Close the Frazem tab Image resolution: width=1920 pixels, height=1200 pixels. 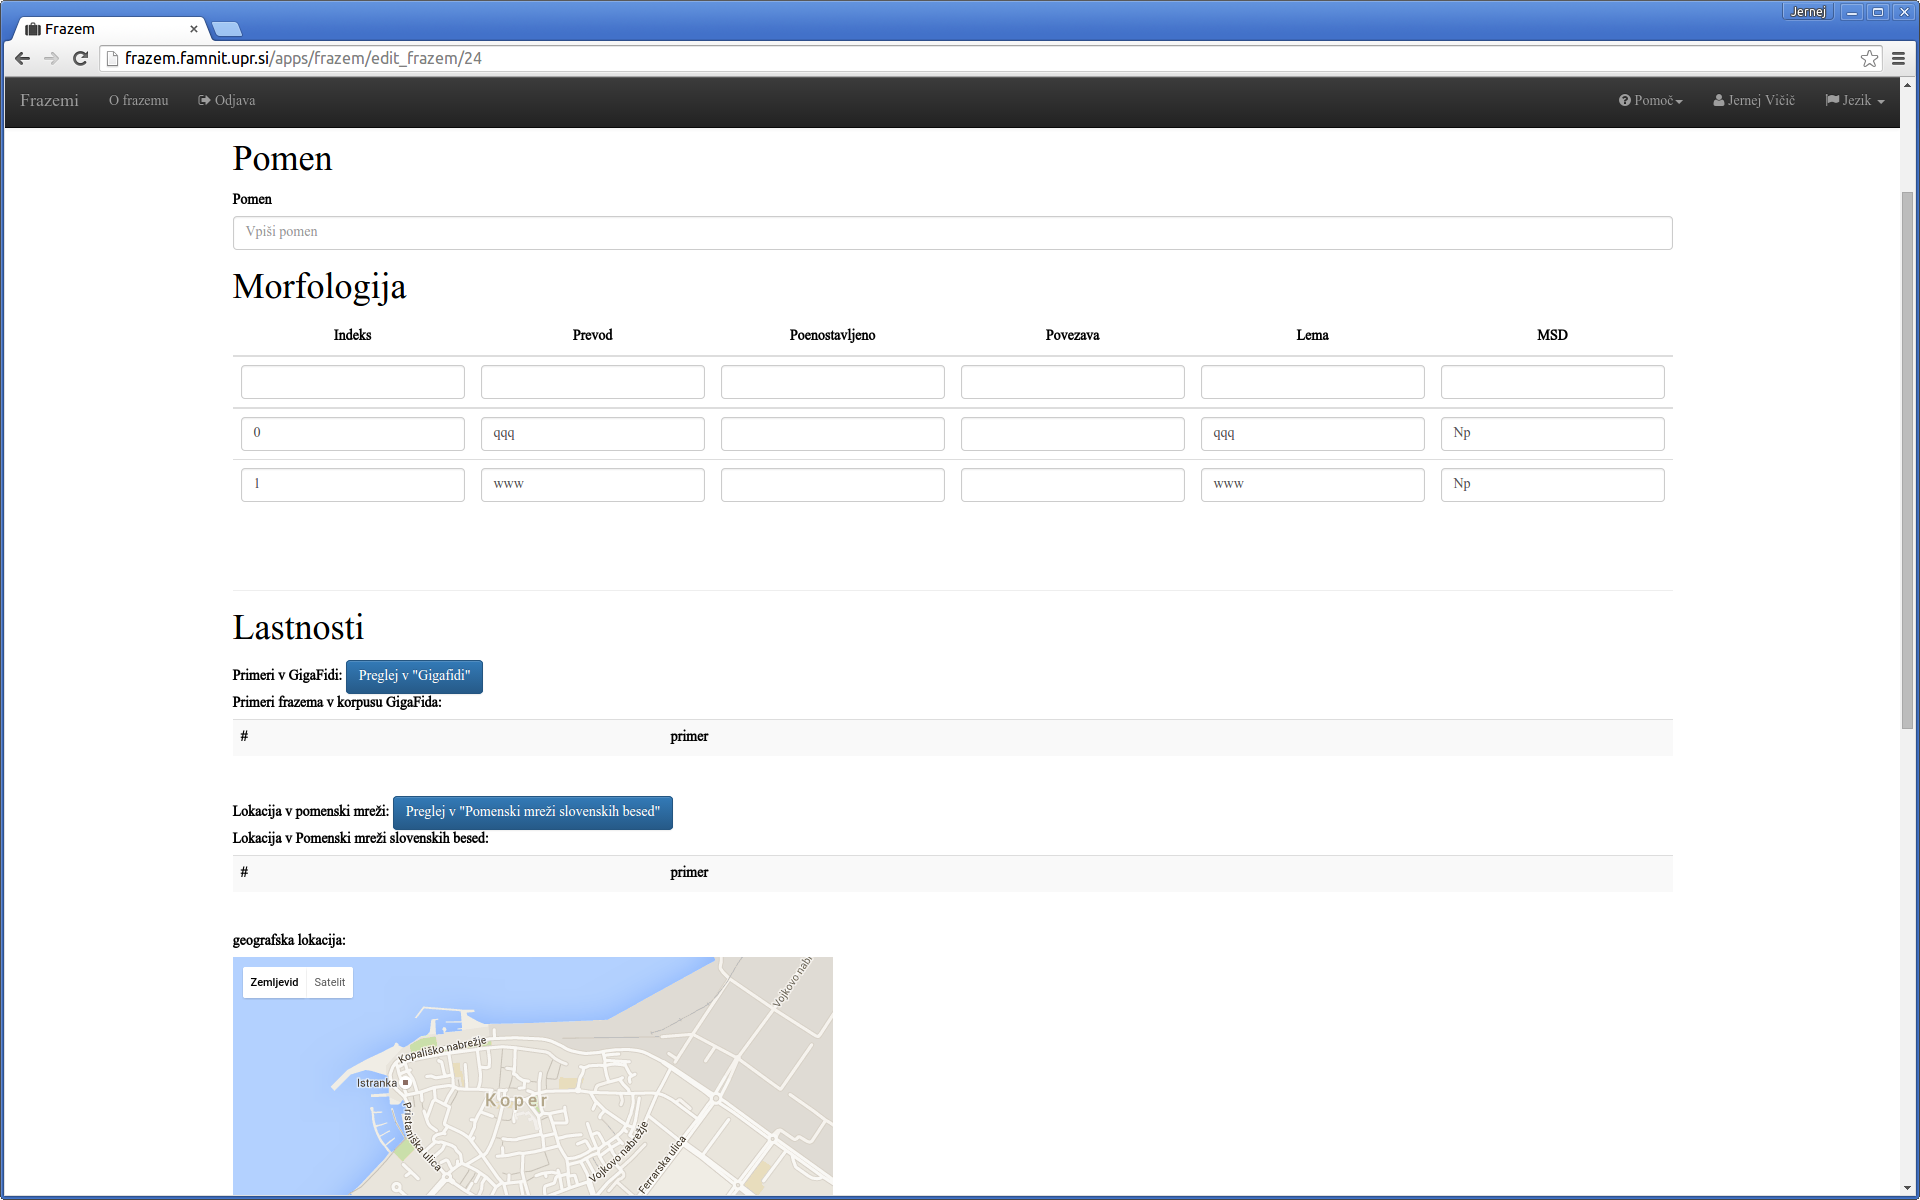click(x=194, y=29)
